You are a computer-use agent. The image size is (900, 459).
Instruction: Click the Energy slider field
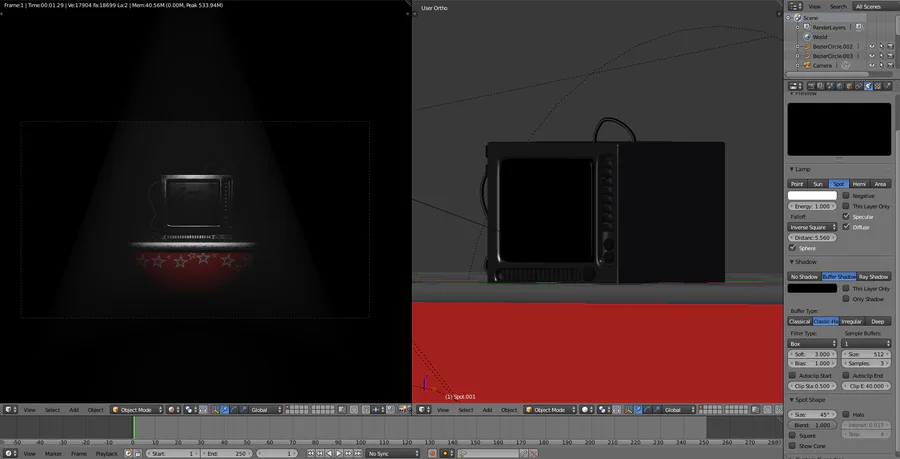coord(812,206)
